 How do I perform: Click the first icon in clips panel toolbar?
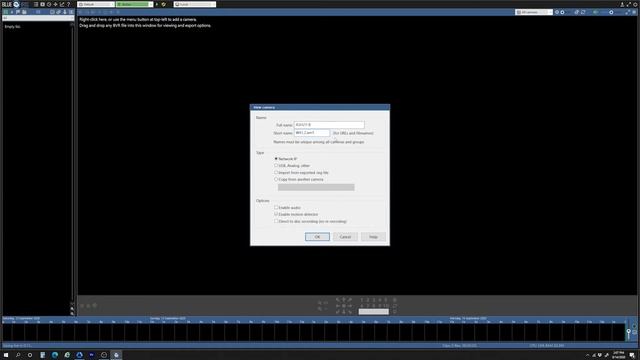click(5, 12)
